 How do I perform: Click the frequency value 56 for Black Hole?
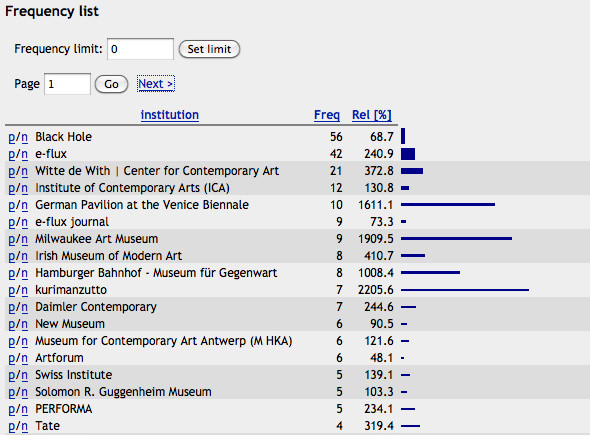click(x=336, y=137)
